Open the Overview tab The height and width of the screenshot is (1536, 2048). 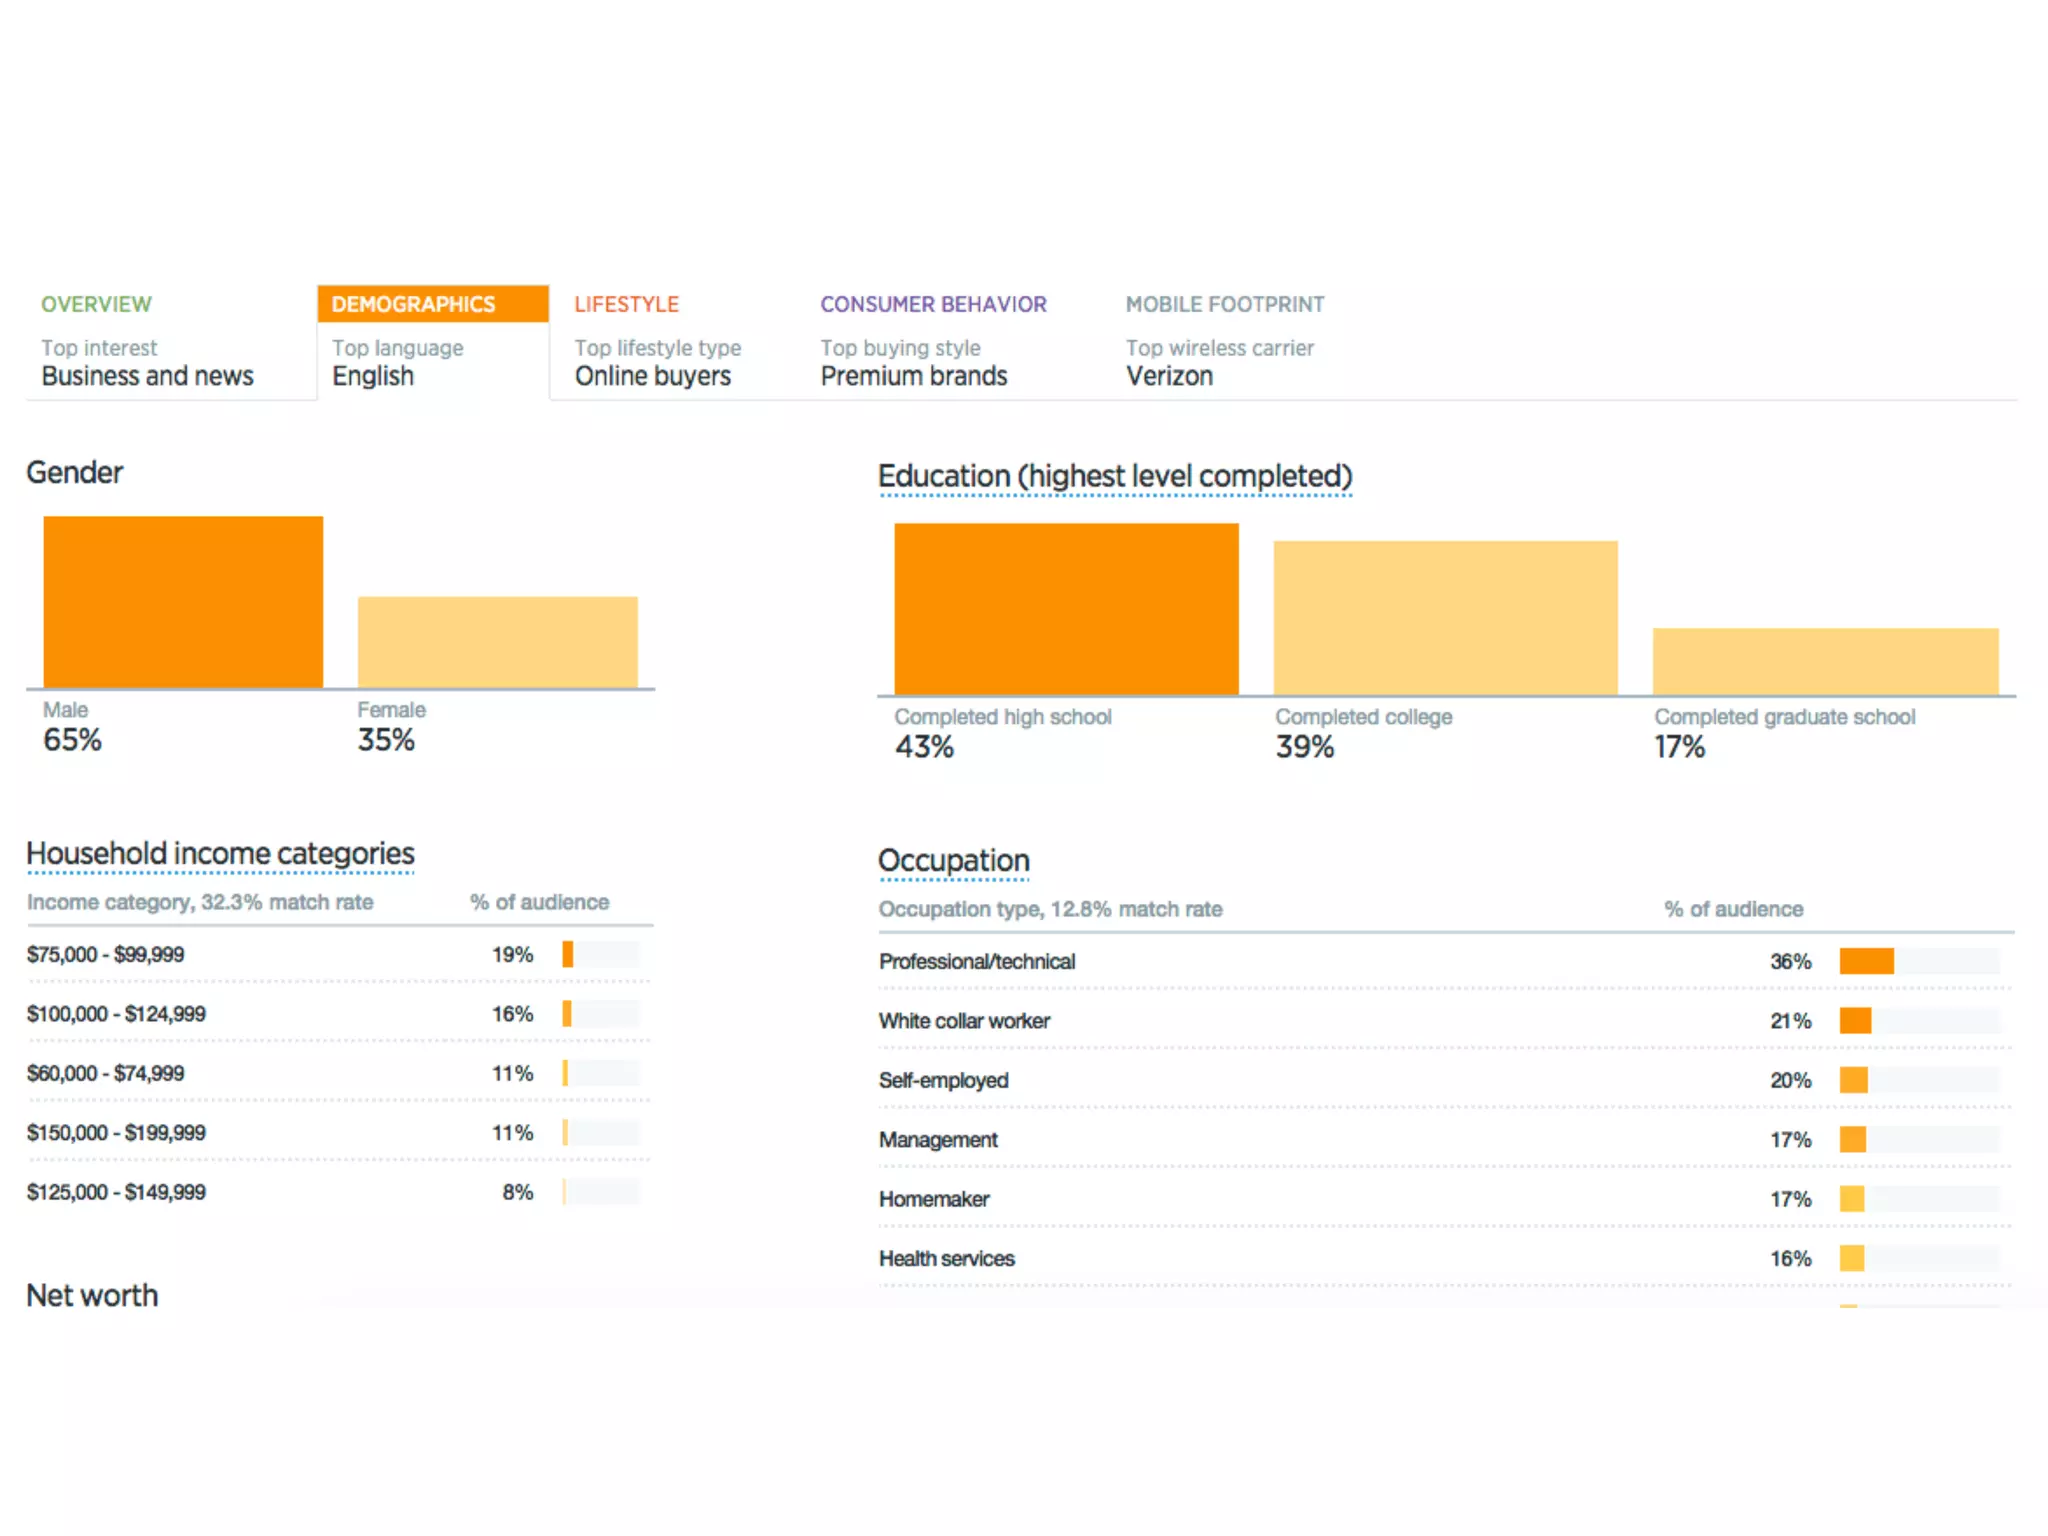point(97,304)
